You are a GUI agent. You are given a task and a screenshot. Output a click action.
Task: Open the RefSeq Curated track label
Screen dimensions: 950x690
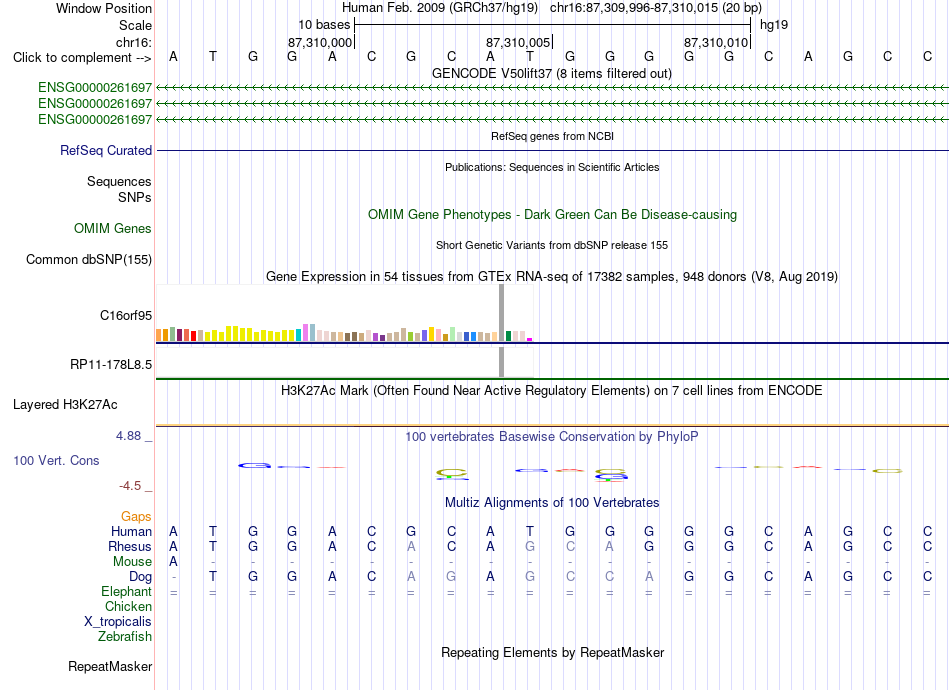(x=106, y=150)
